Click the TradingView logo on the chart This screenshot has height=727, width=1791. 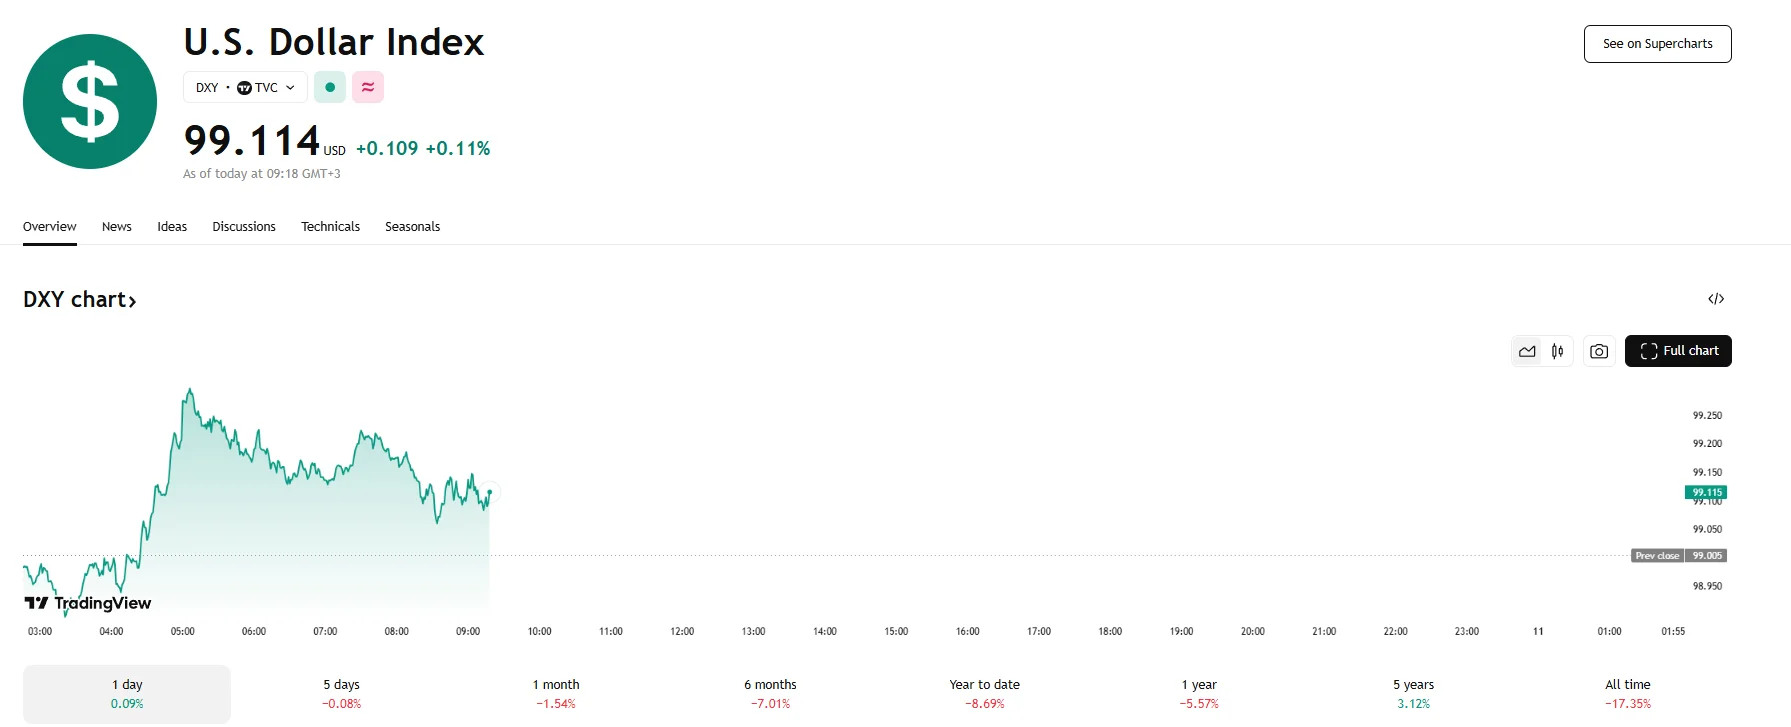coord(88,603)
